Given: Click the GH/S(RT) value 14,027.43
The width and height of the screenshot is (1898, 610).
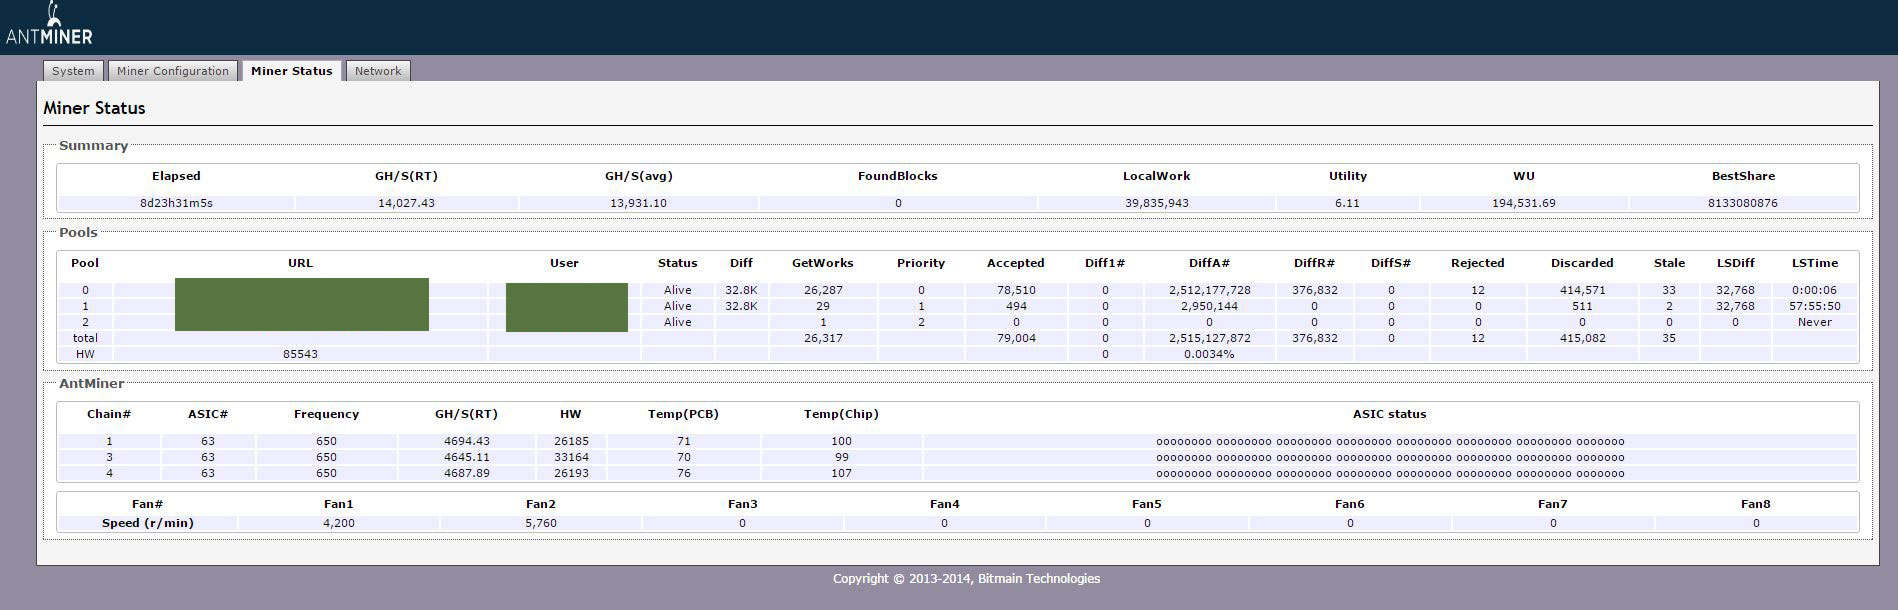Looking at the screenshot, I should pos(406,203).
